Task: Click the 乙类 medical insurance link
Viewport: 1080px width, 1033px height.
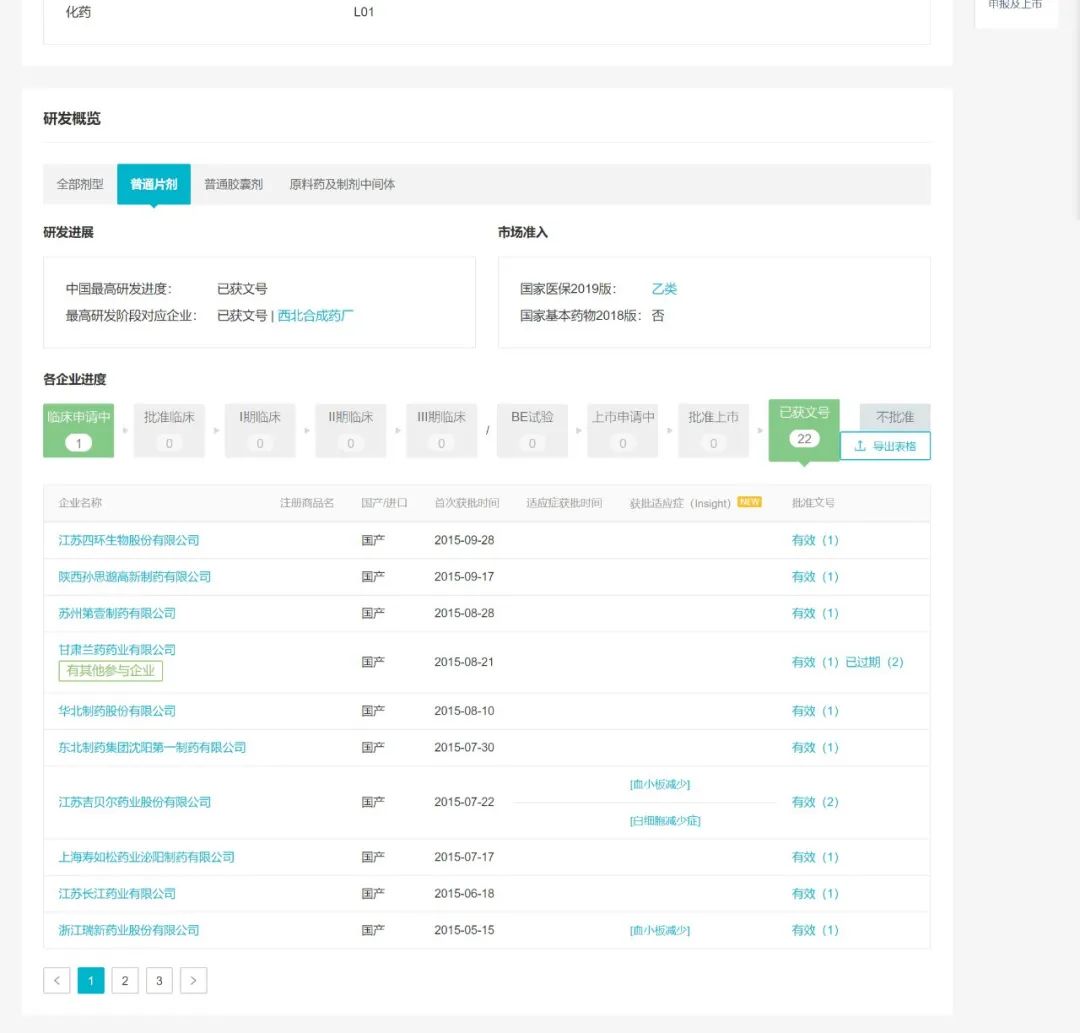Action: 665,289
